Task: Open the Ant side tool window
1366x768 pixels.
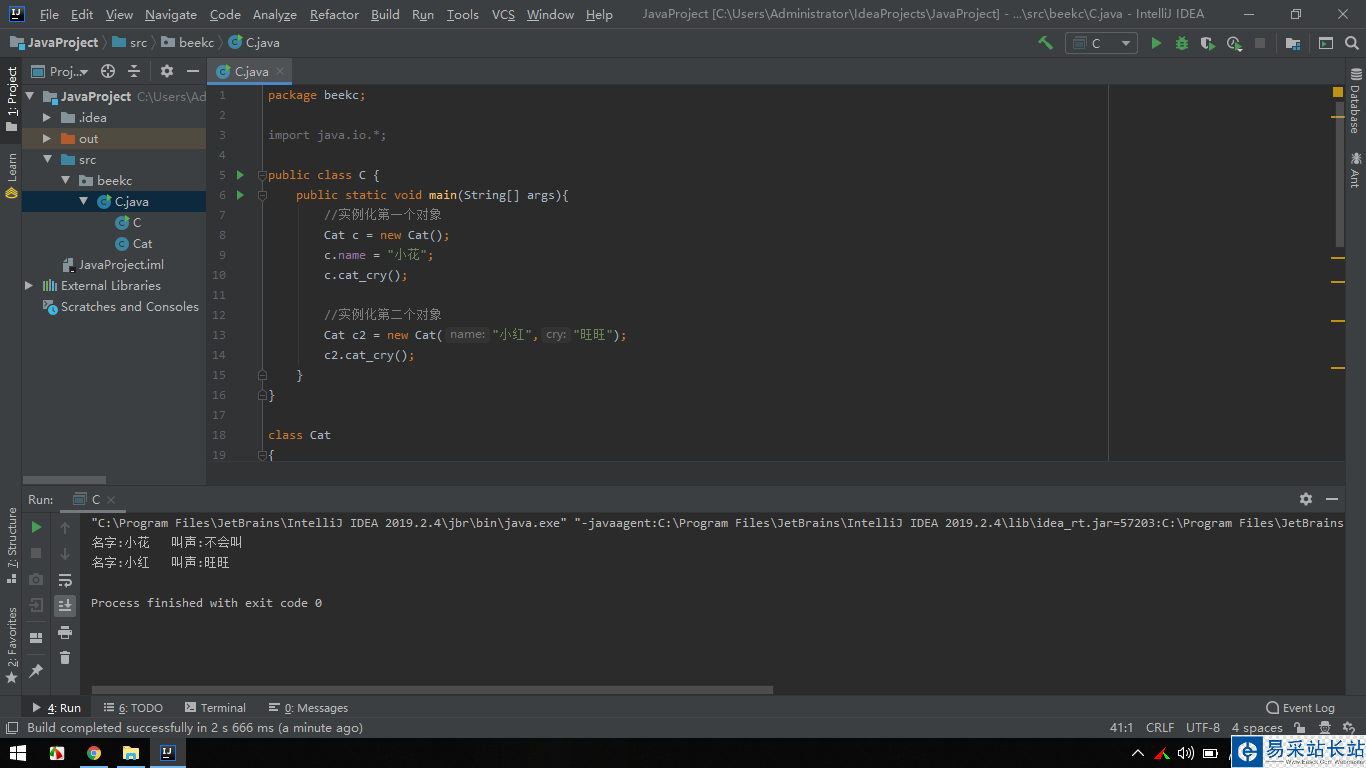Action: click(x=1355, y=169)
